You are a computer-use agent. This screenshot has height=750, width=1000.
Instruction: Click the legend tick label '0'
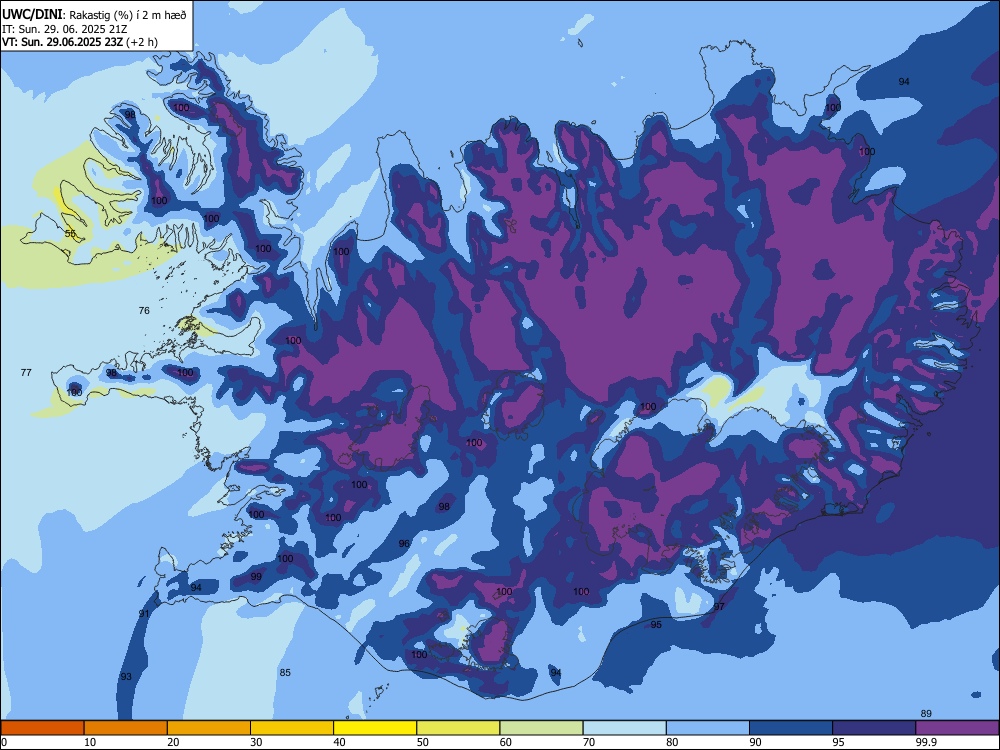tap(4, 742)
